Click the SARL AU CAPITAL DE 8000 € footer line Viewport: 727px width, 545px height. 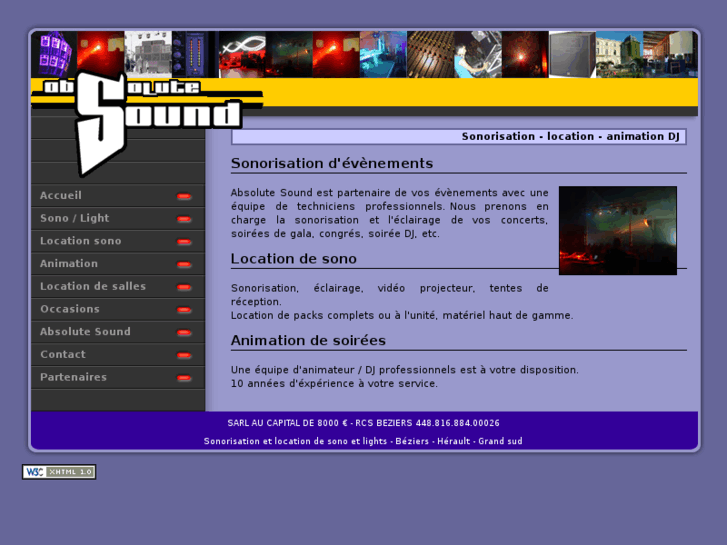coord(364,423)
